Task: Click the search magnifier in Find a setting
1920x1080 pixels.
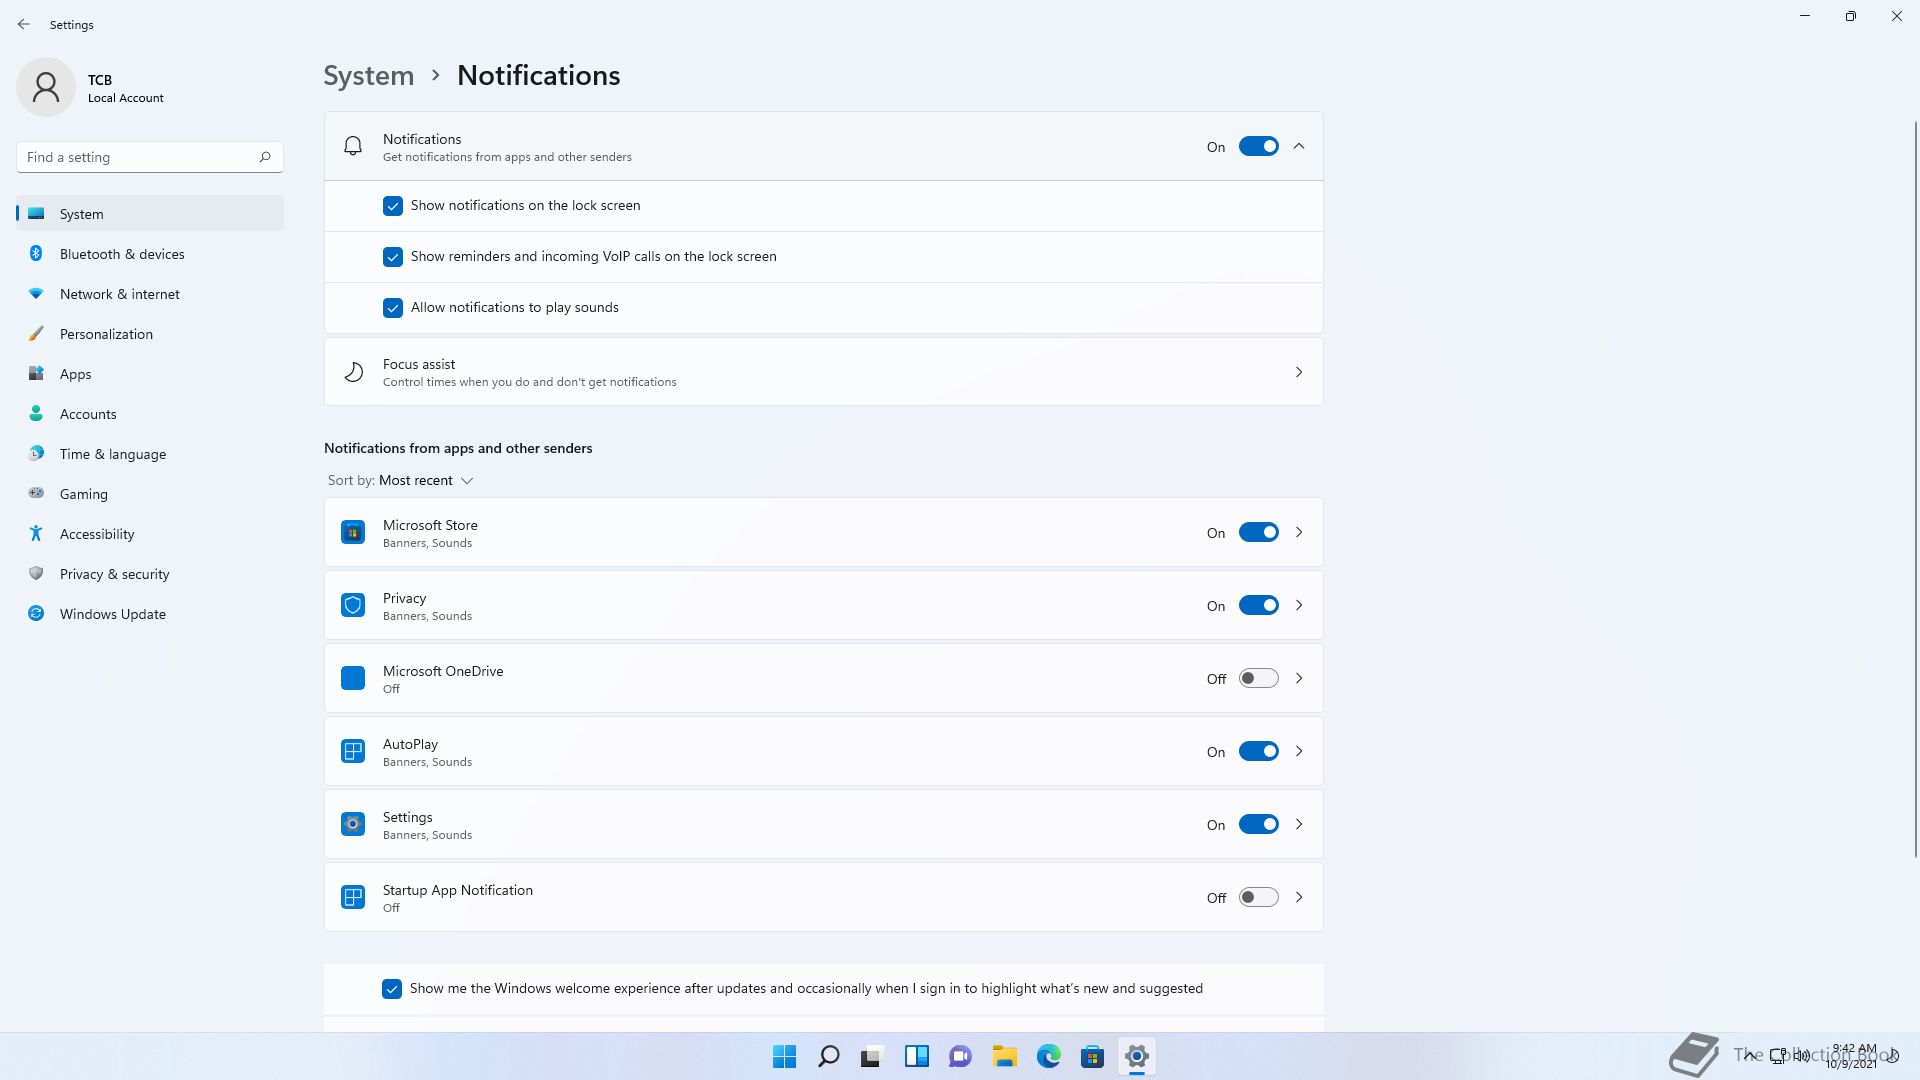Action: [x=265, y=157]
